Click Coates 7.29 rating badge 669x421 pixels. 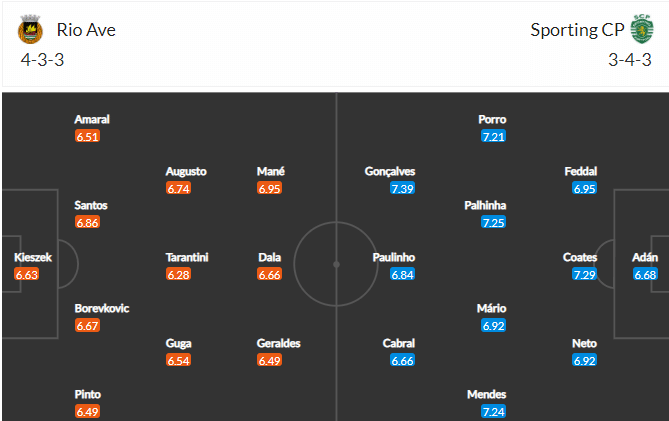click(x=584, y=274)
